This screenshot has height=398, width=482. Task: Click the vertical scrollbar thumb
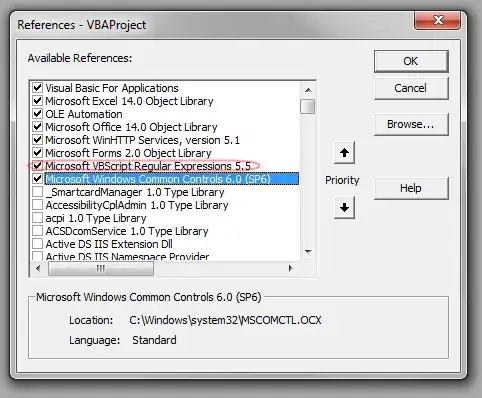point(307,106)
